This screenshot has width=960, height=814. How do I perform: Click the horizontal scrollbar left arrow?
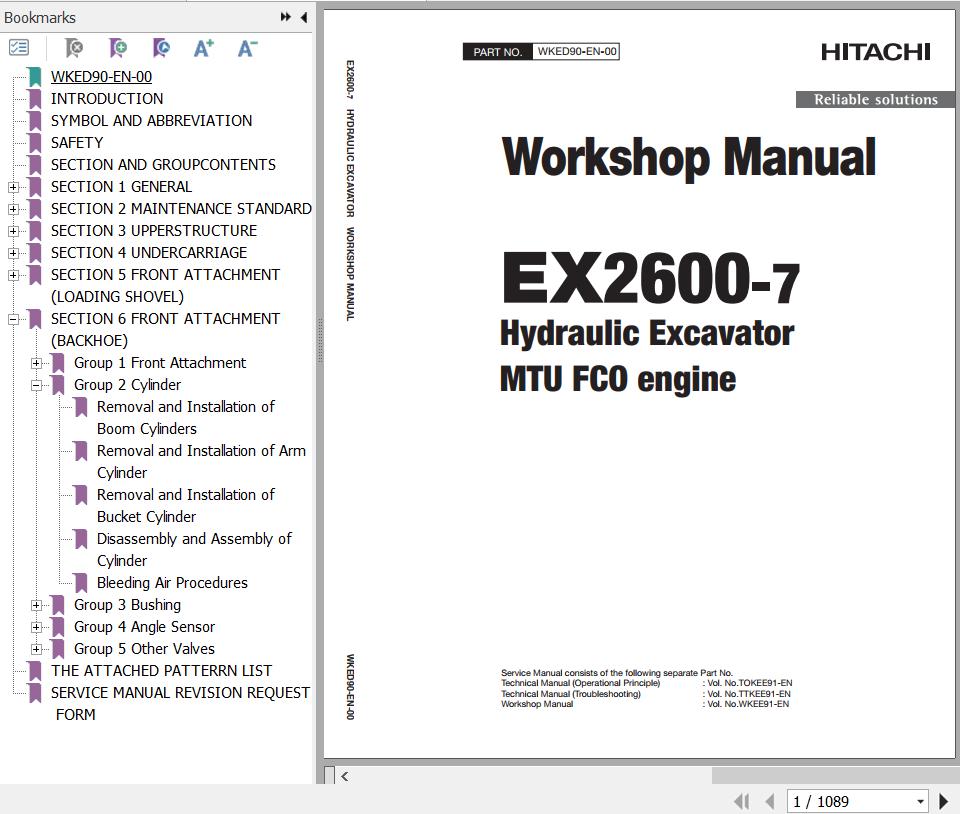[345, 776]
